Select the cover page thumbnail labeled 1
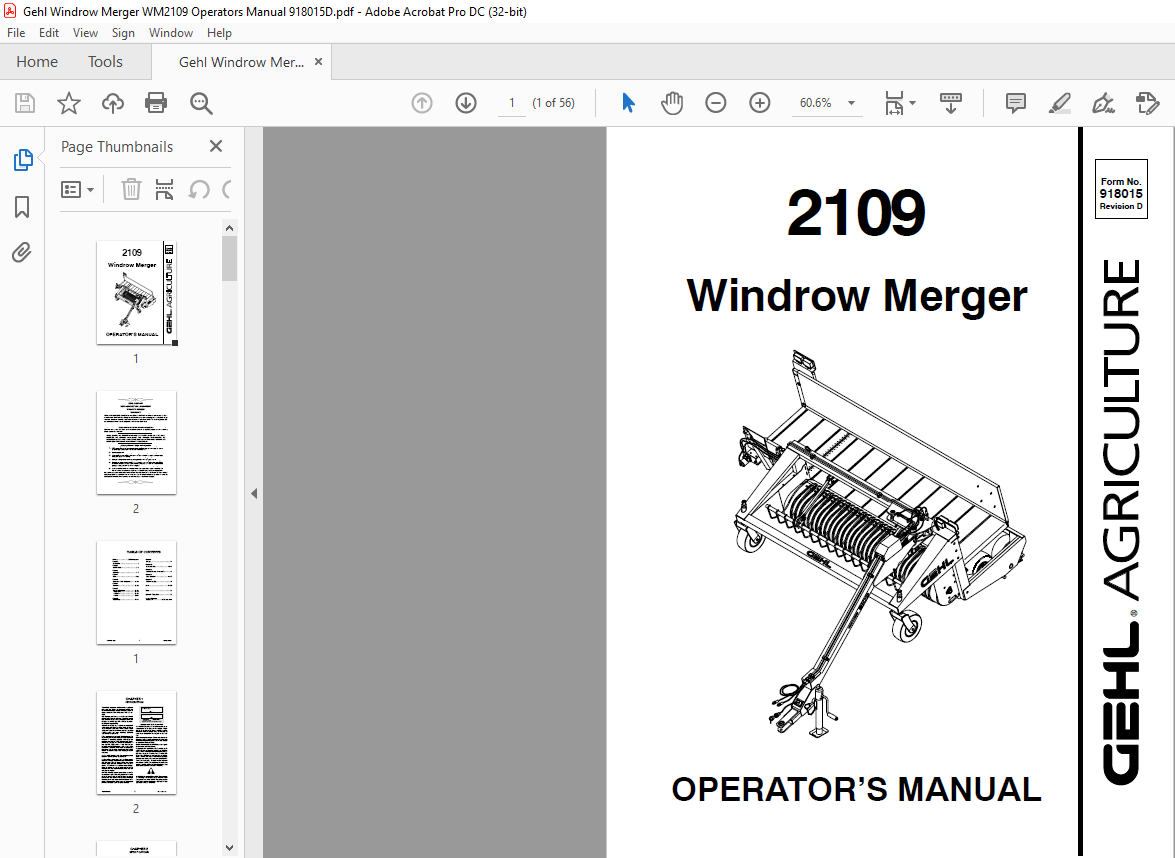Screen dimensions: 1175x858 point(136,293)
